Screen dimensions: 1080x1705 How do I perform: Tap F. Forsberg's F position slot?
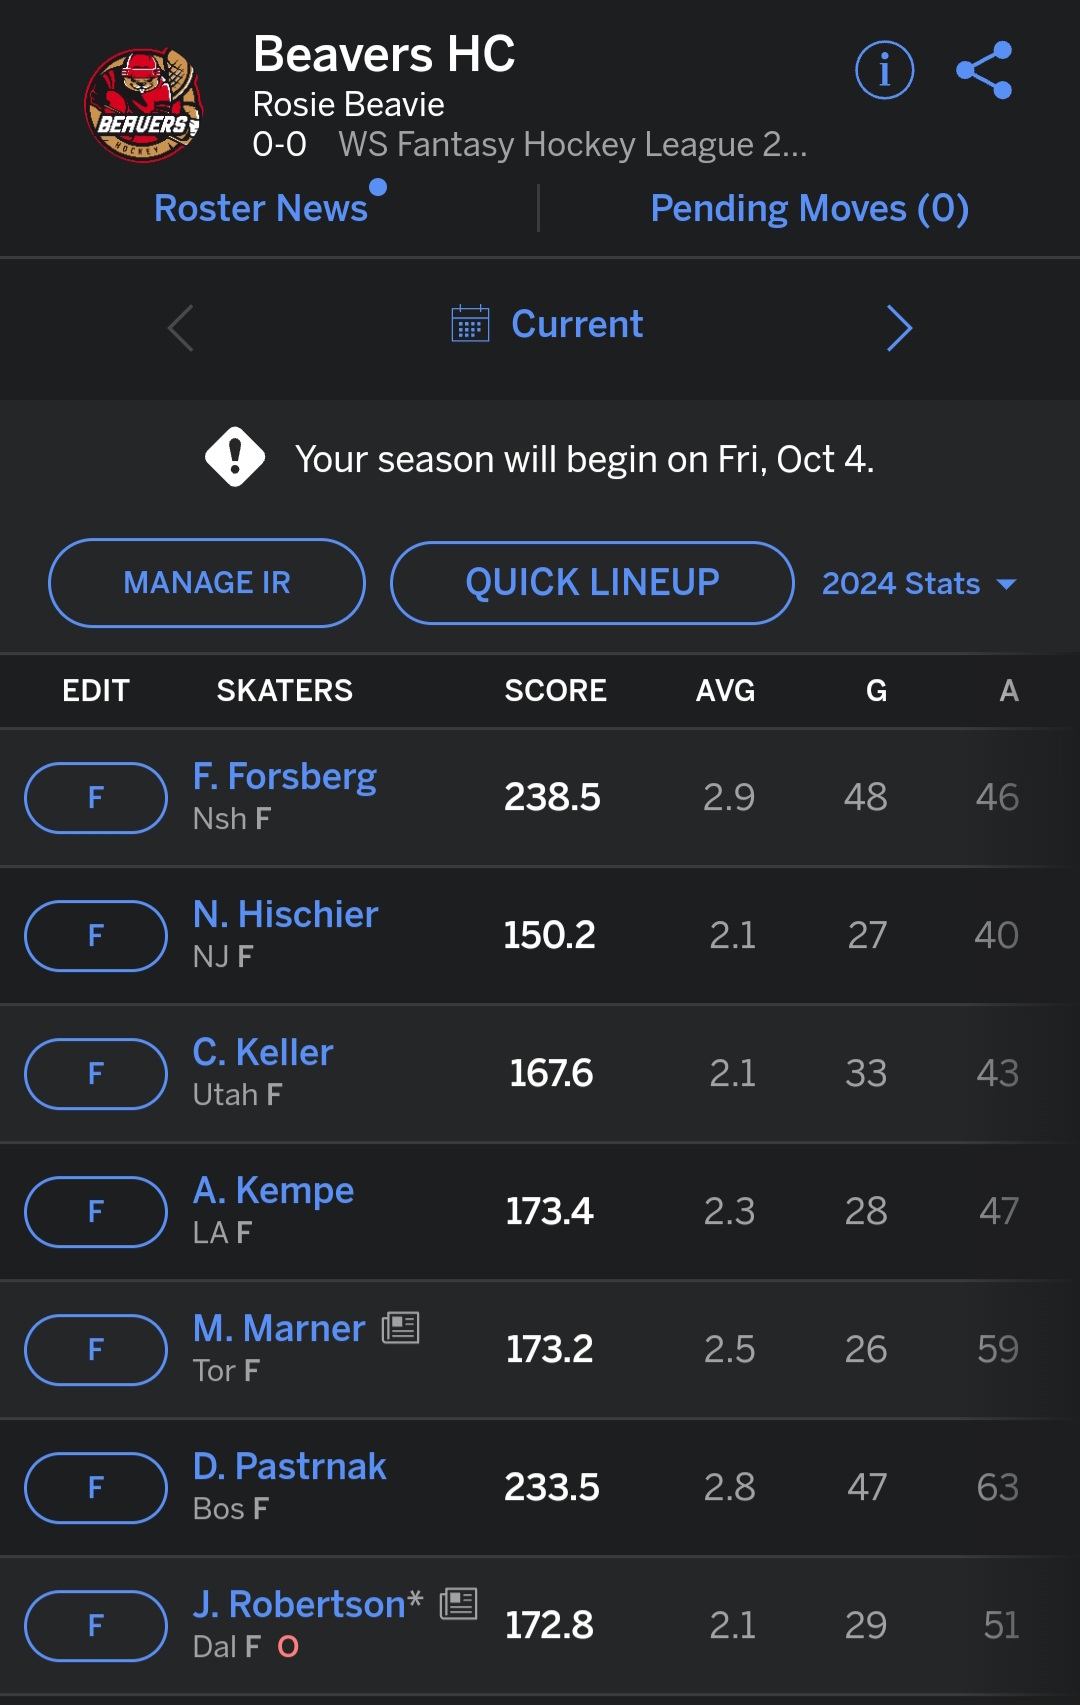(96, 797)
